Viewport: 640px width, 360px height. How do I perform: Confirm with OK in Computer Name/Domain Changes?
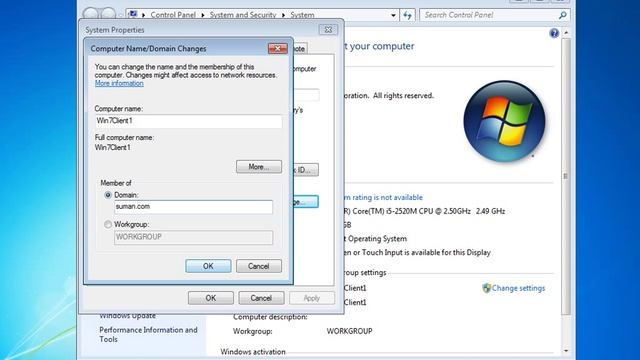coord(208,266)
